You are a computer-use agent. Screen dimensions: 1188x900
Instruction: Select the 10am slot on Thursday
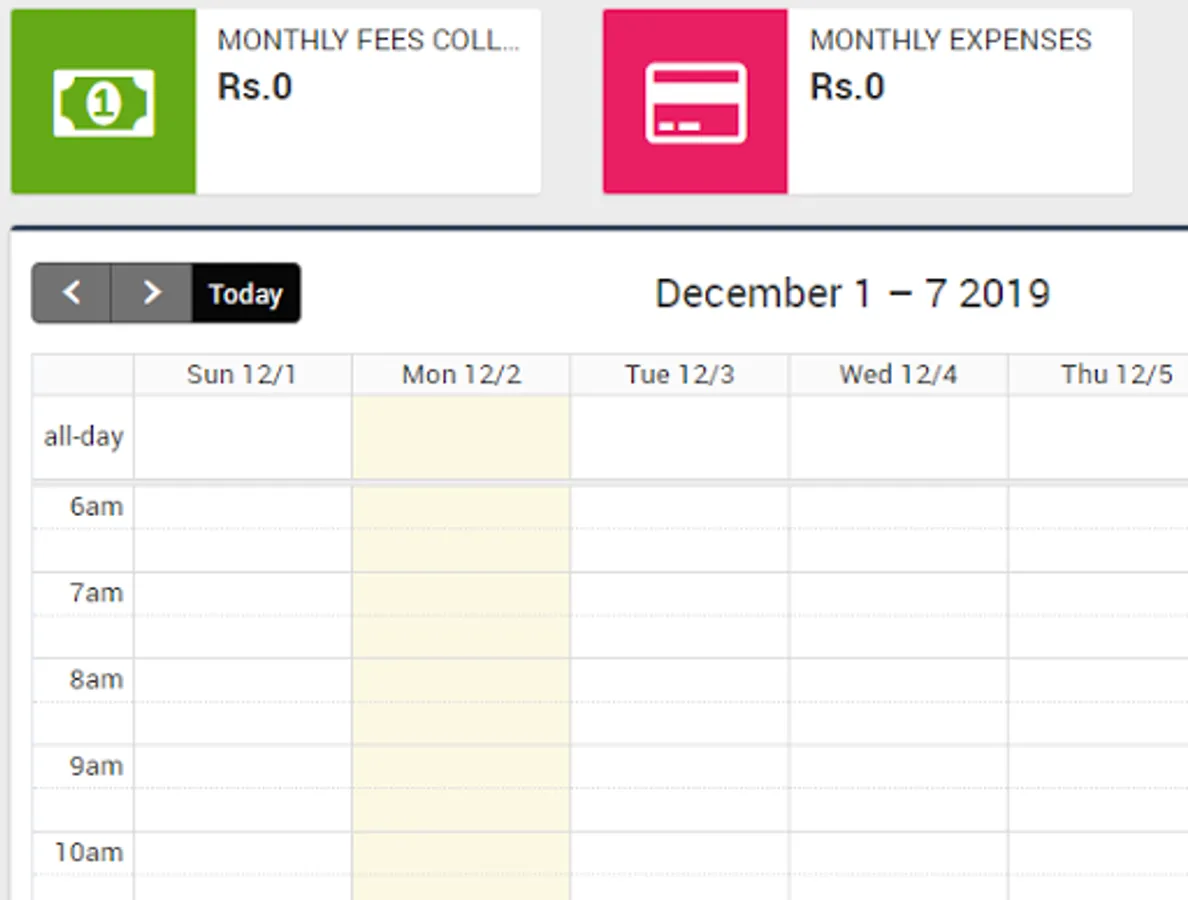coord(1098,853)
